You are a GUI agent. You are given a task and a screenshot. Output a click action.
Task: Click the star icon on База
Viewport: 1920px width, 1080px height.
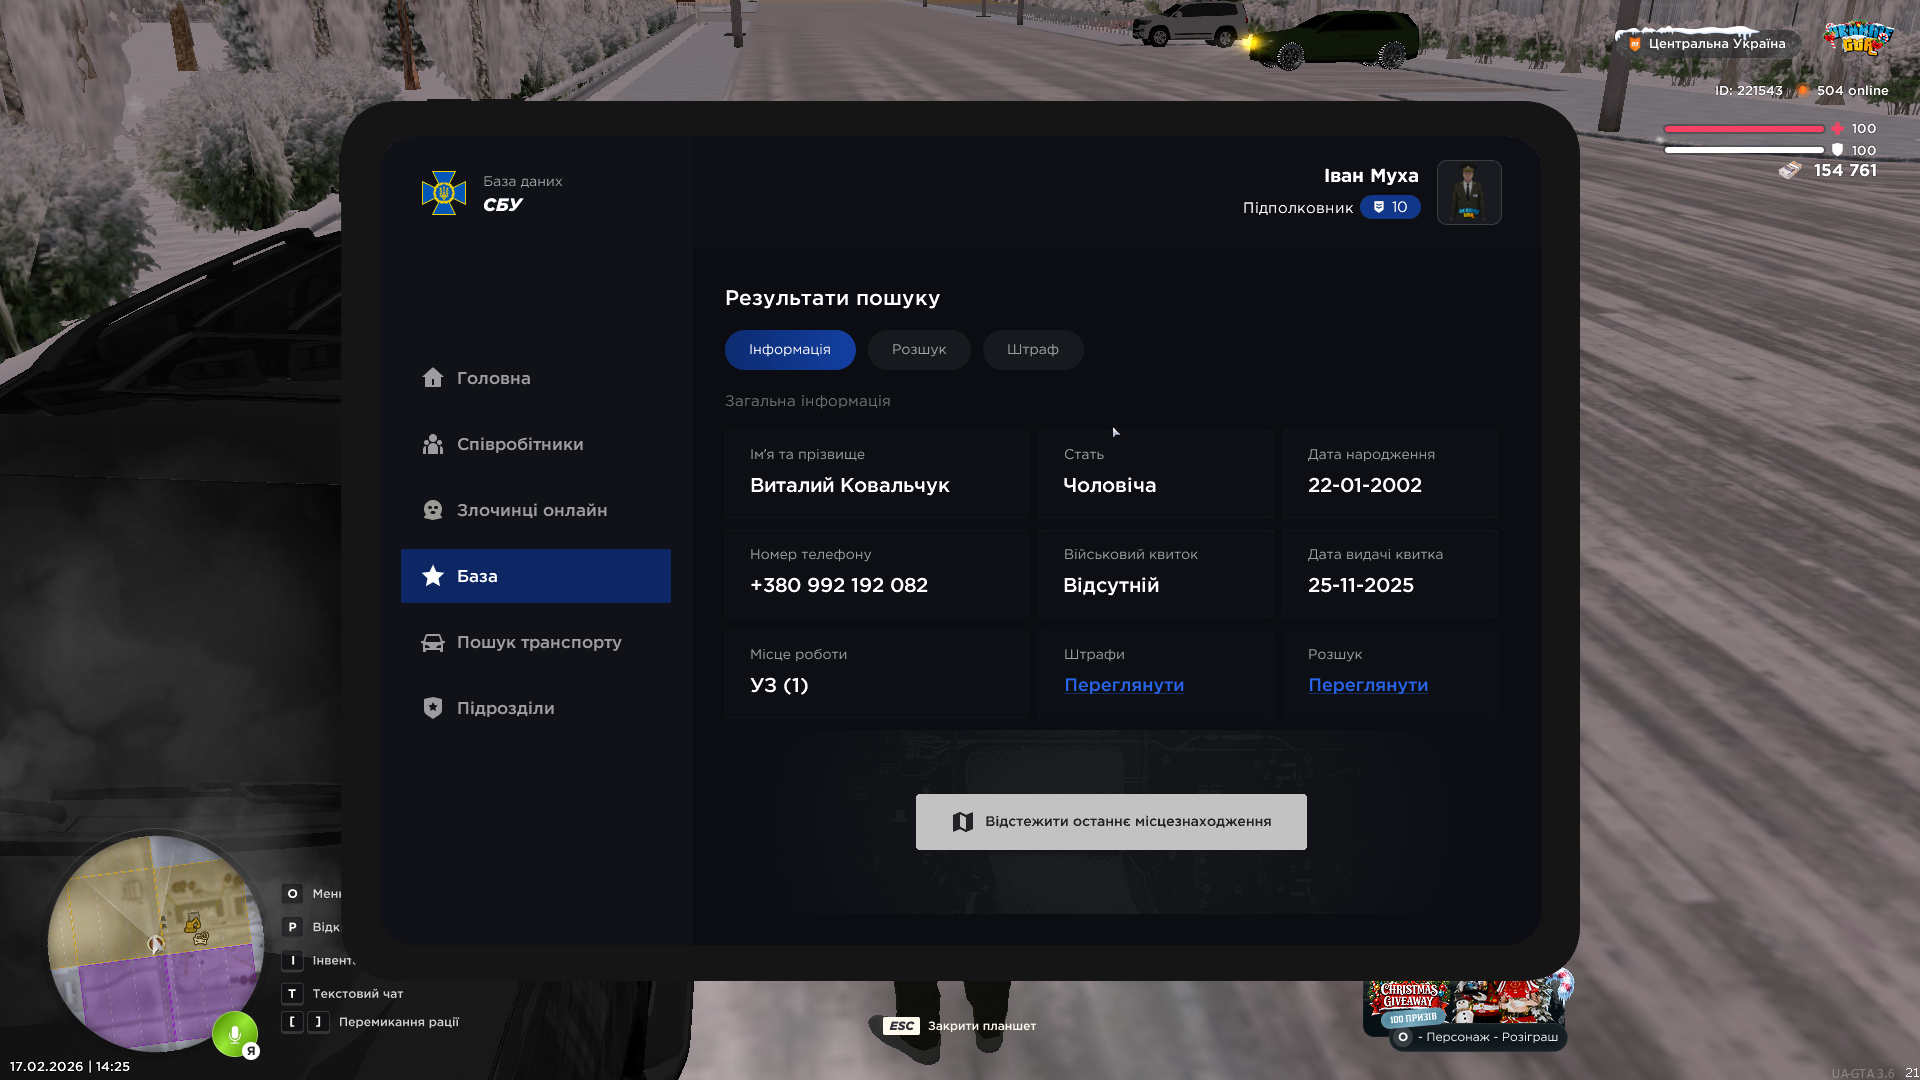pyautogui.click(x=432, y=576)
